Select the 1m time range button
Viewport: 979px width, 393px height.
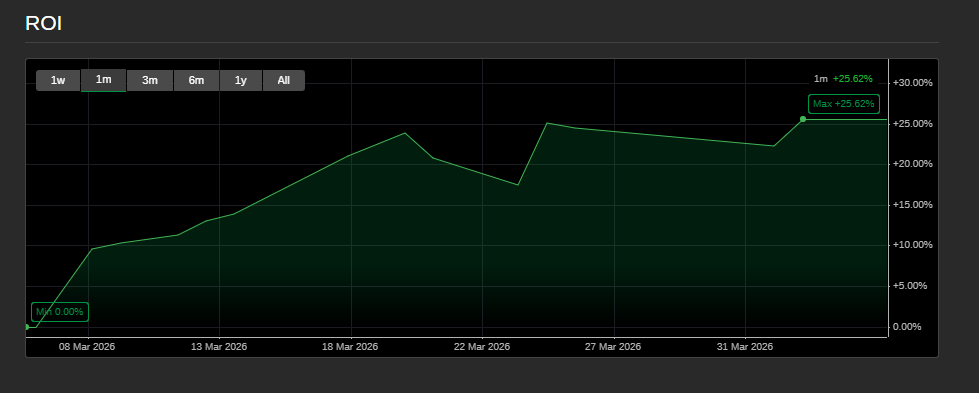coord(104,80)
